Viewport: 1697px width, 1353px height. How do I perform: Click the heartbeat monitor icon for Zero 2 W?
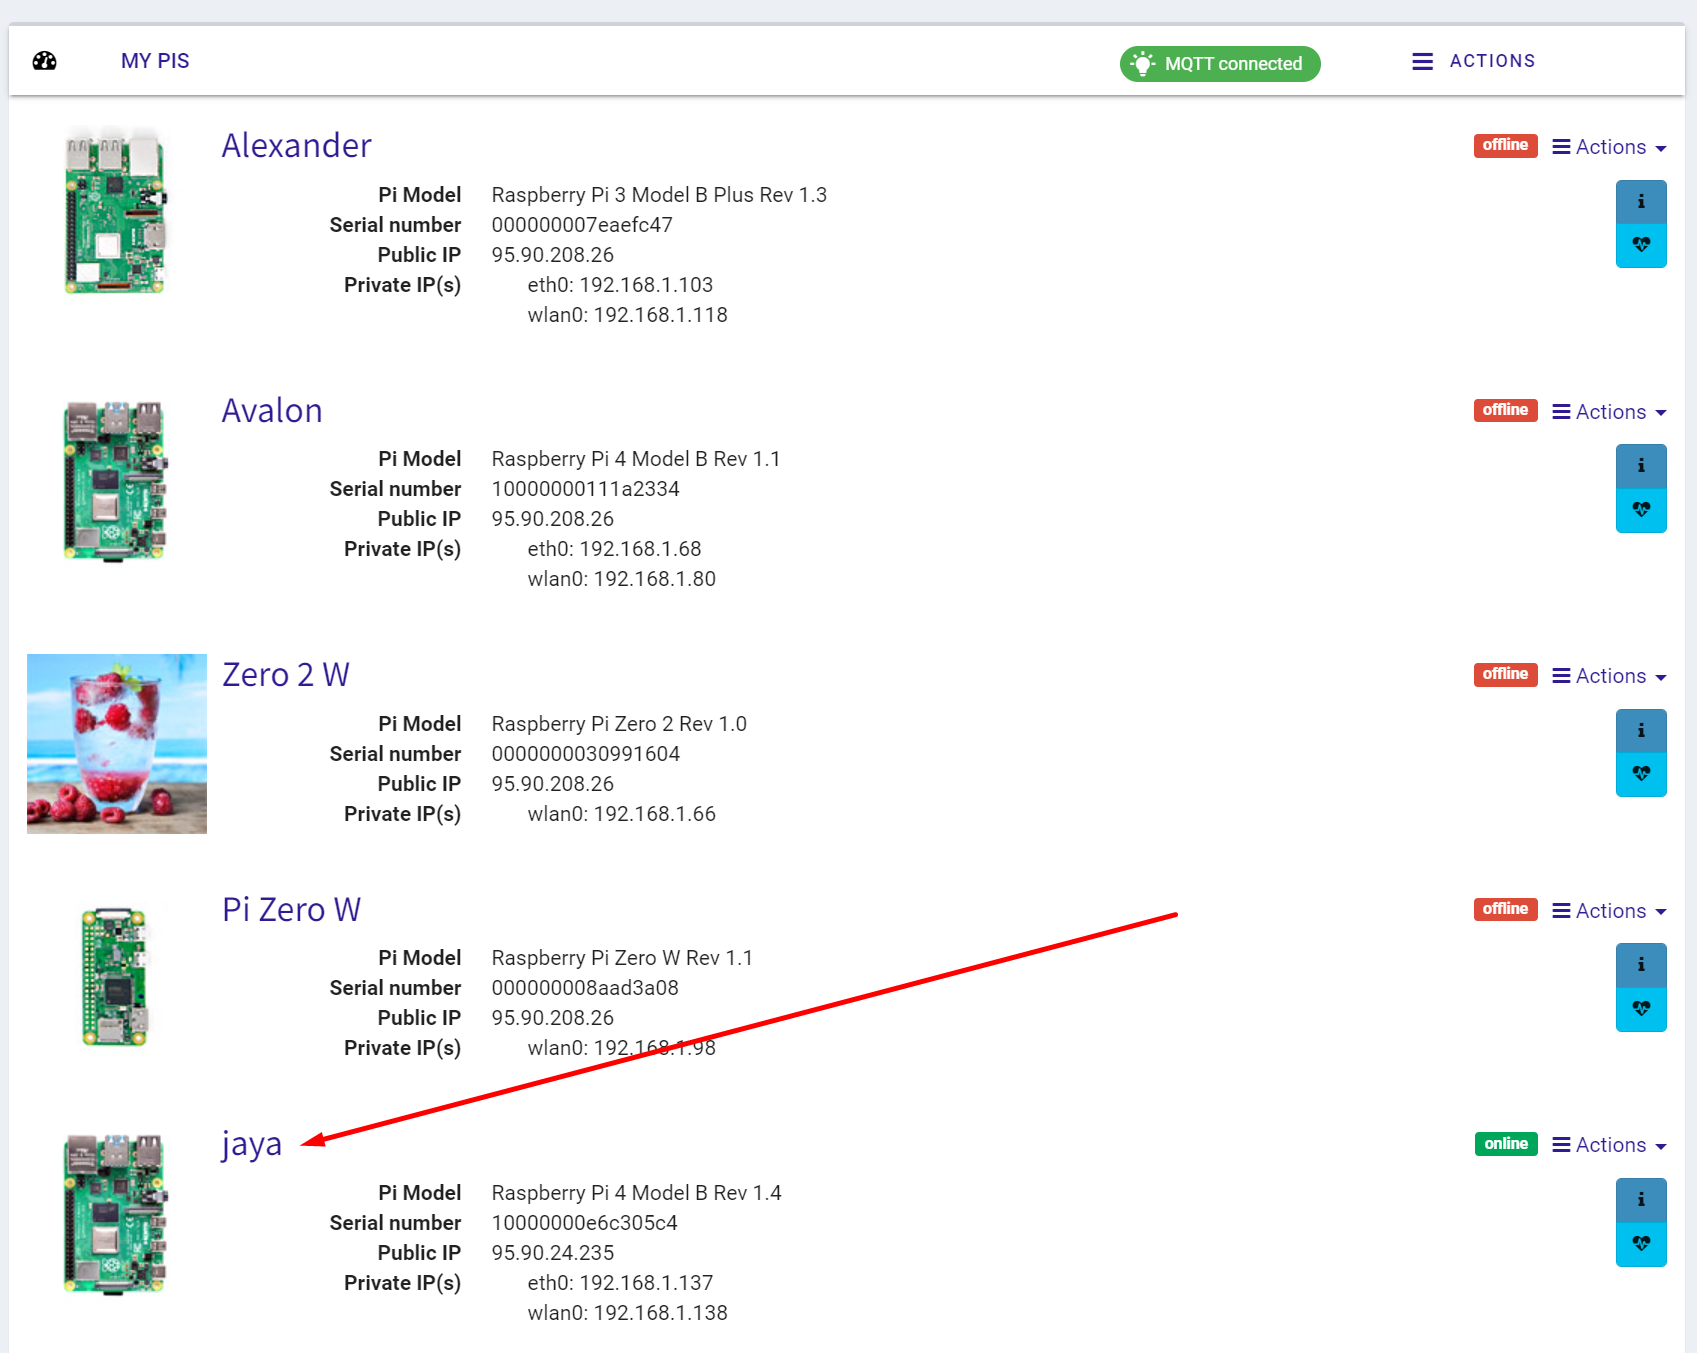1641,775
